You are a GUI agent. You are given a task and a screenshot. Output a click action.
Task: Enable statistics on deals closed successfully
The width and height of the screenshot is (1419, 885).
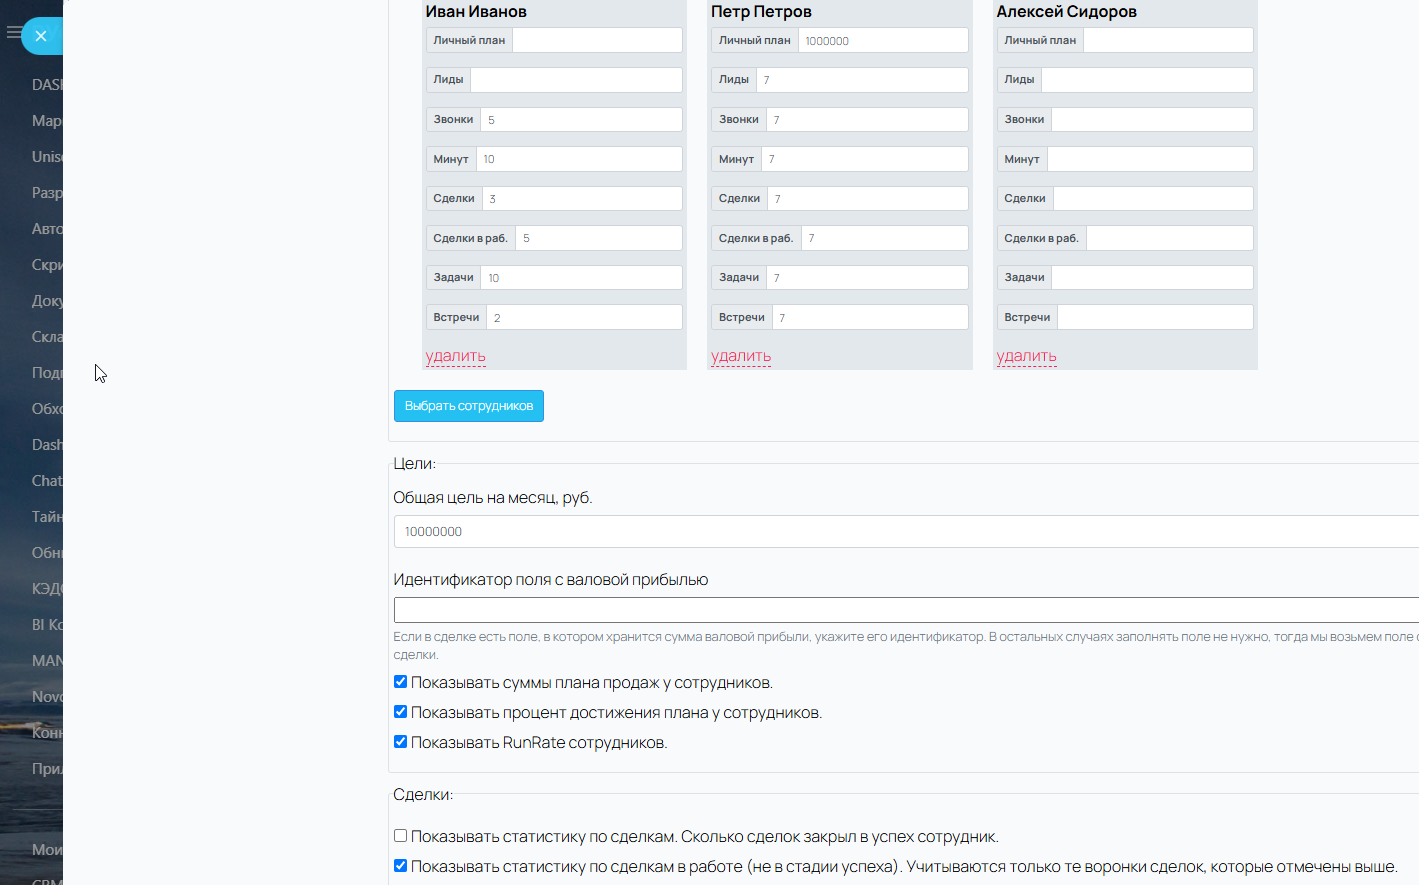click(400, 836)
